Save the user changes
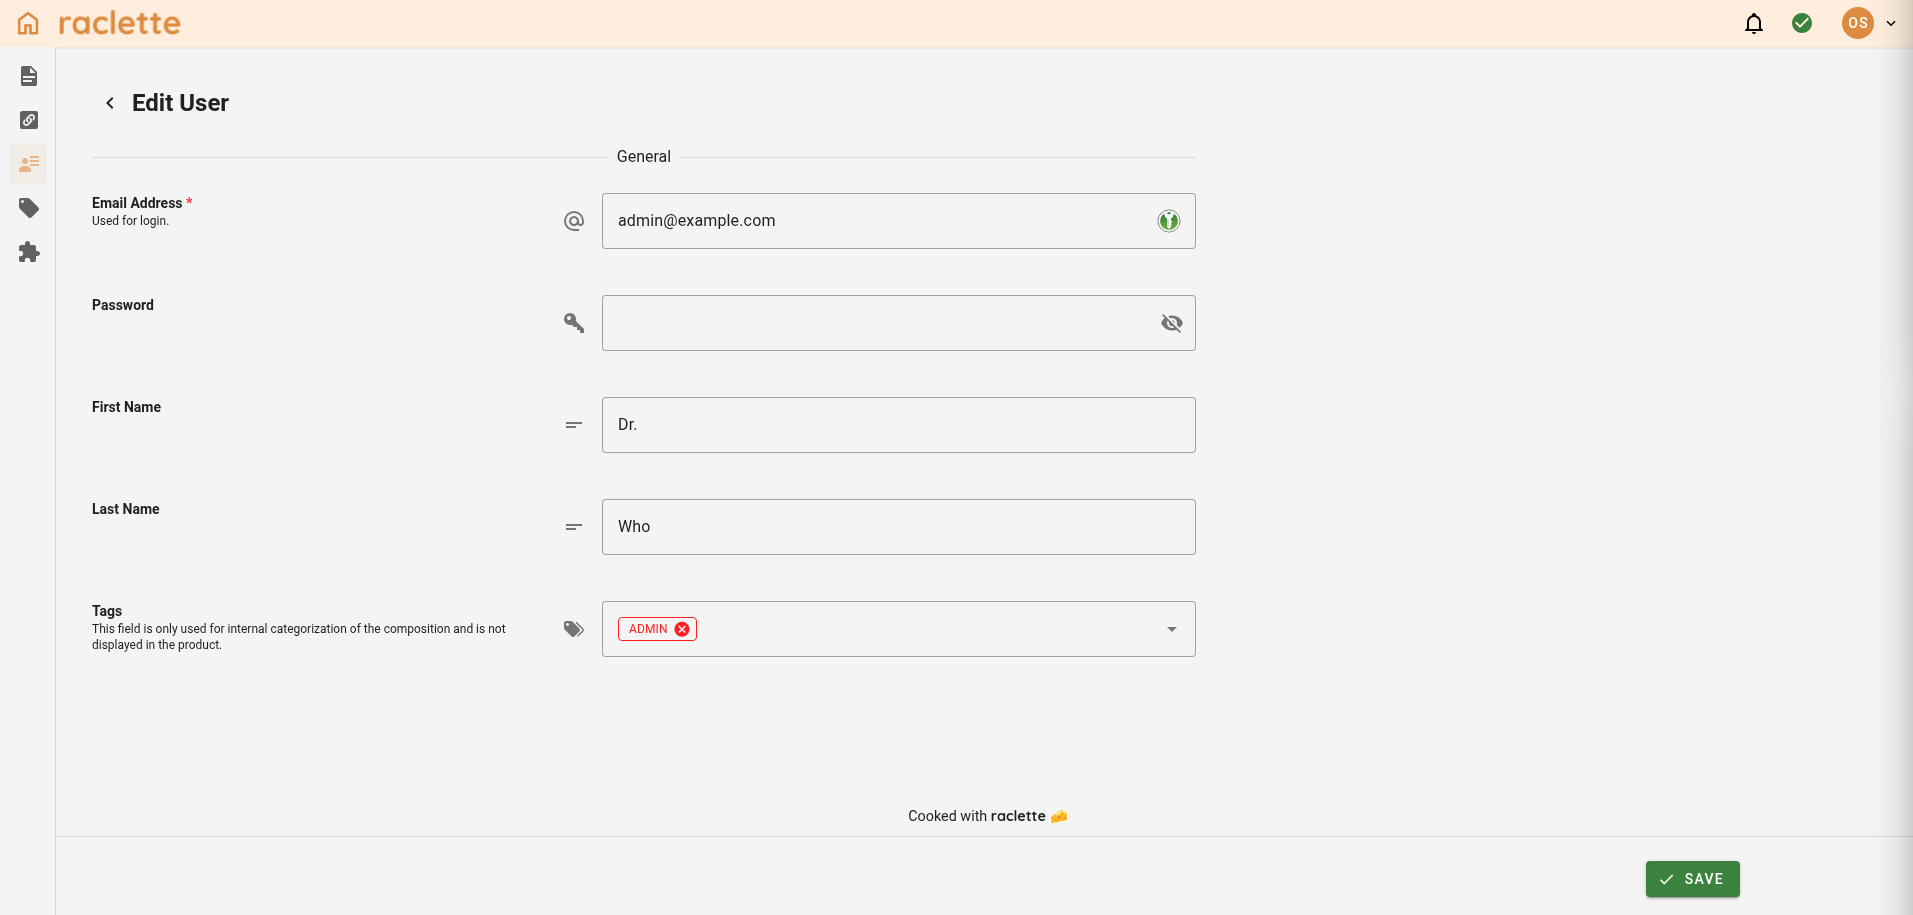Viewport: 1913px width, 915px height. pyautogui.click(x=1692, y=879)
